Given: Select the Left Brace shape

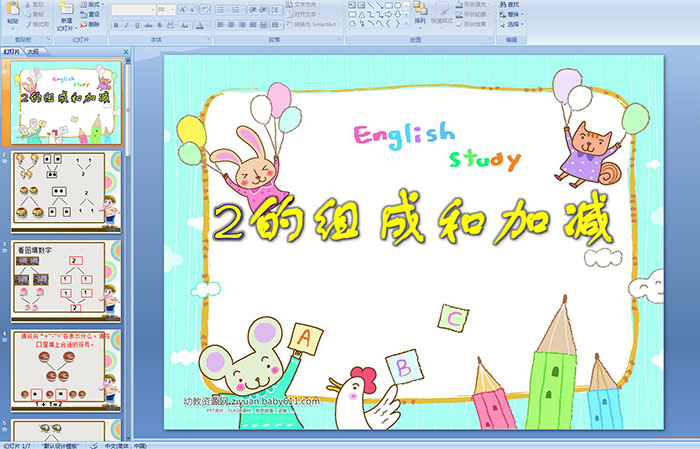Looking at the screenshot, I should (x=388, y=23).
